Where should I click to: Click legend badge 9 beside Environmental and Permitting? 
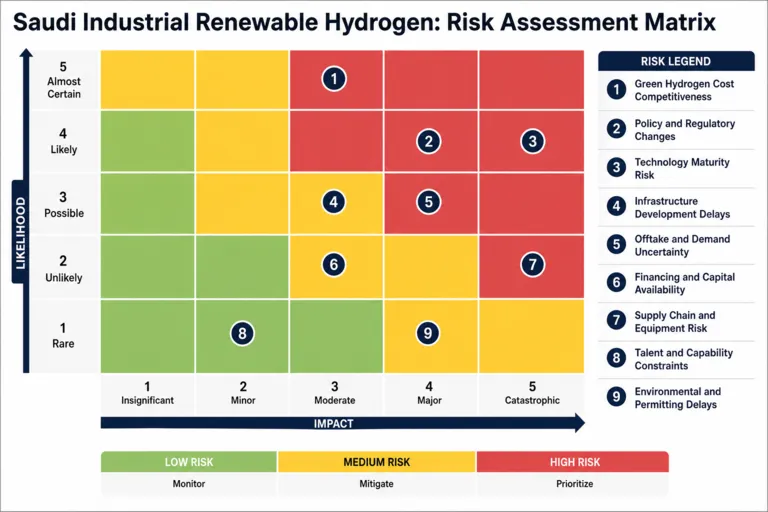616,397
